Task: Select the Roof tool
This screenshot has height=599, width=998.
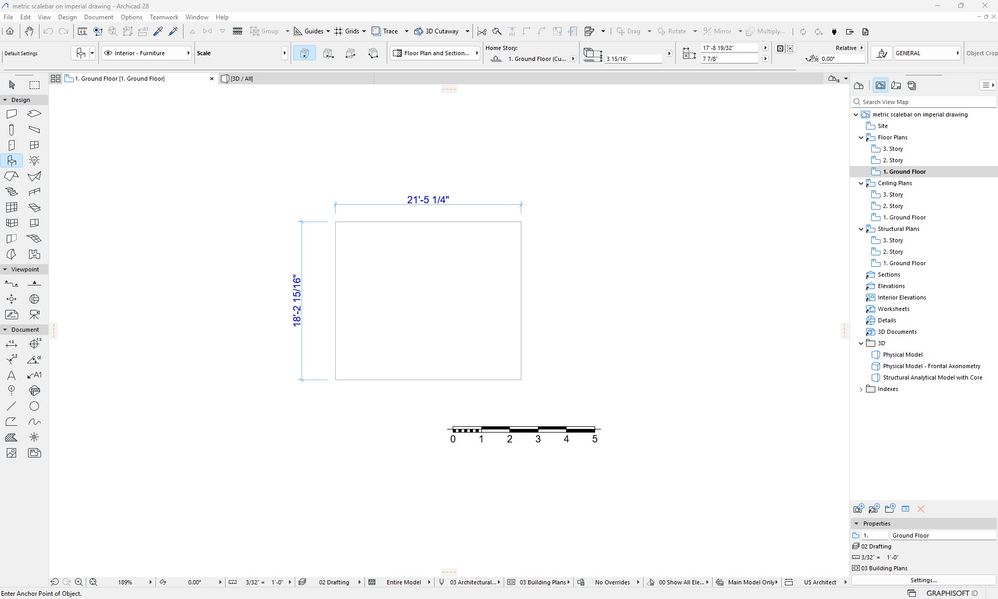Action: [11, 176]
